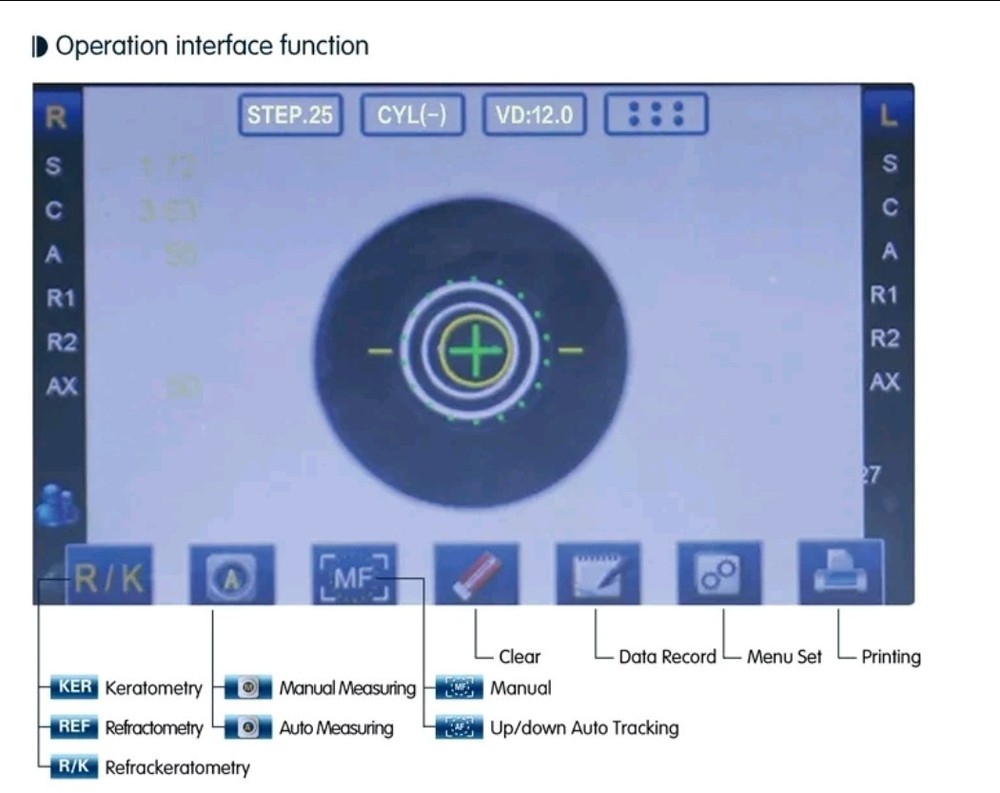Clear data with the eraser icon
The image size is (1000, 793).
[475, 575]
